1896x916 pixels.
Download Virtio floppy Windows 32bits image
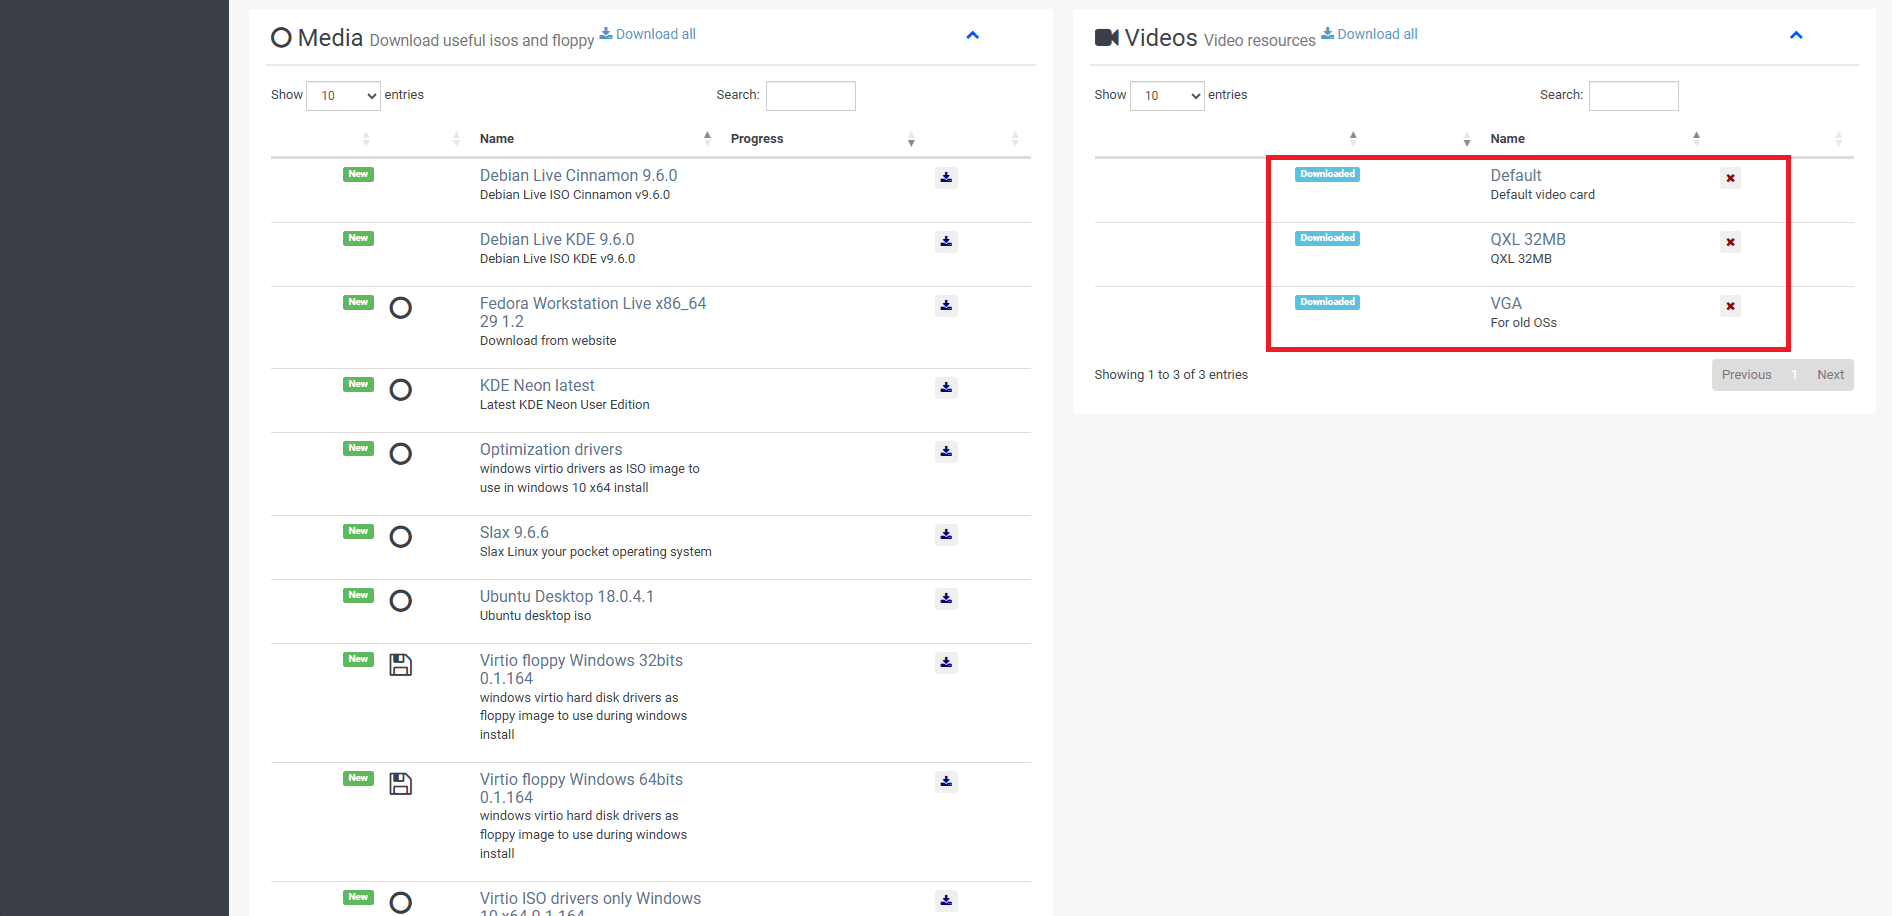pyautogui.click(x=946, y=663)
